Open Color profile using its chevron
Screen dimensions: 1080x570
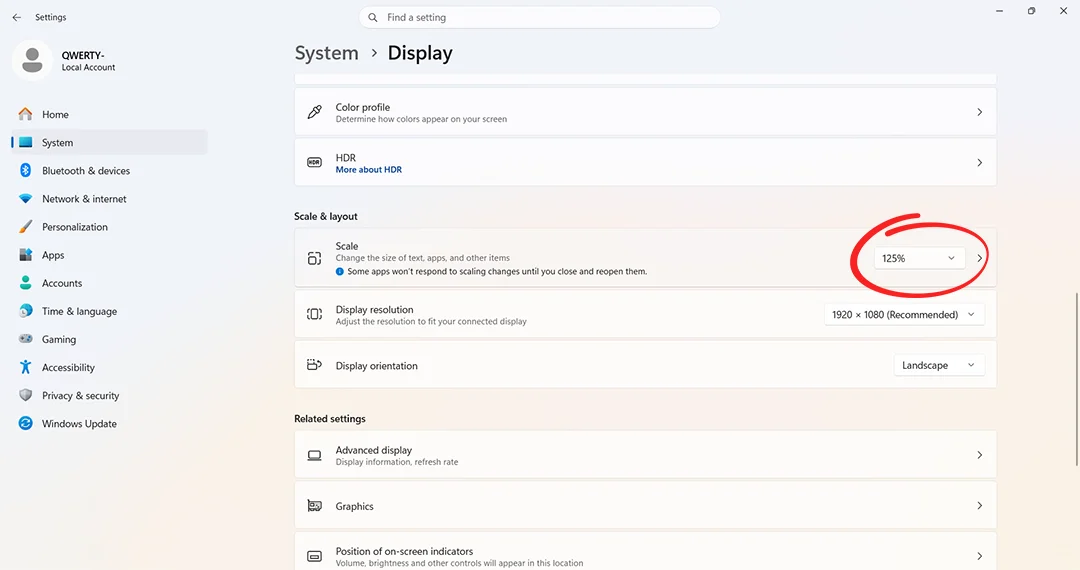(979, 112)
